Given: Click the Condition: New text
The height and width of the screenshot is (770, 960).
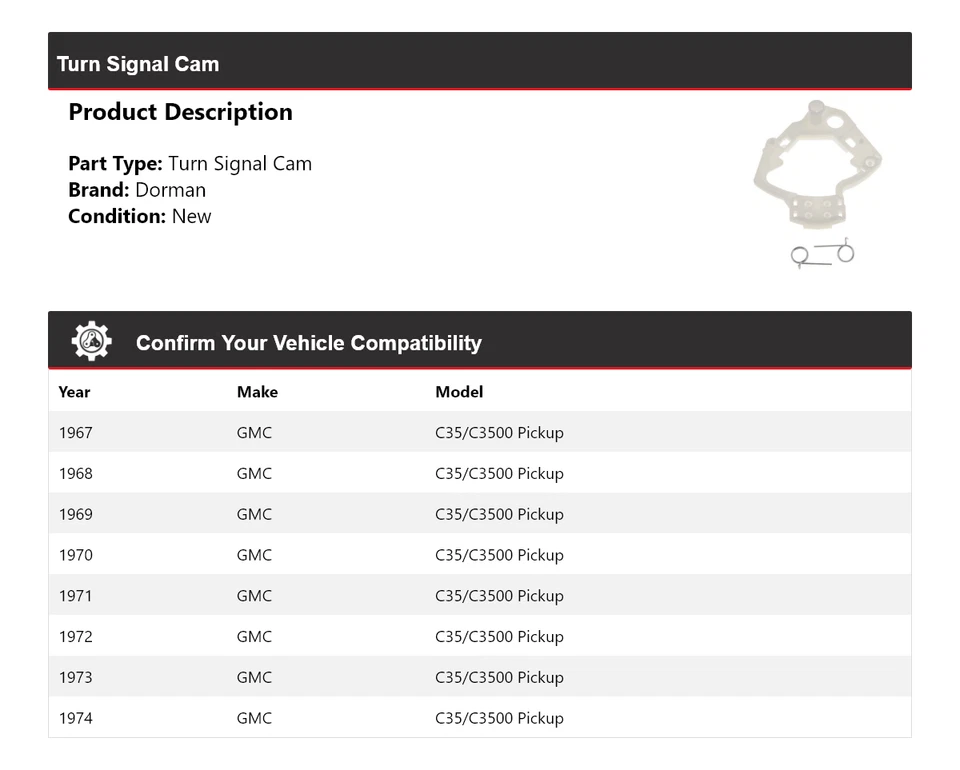Looking at the screenshot, I should click(x=140, y=216).
